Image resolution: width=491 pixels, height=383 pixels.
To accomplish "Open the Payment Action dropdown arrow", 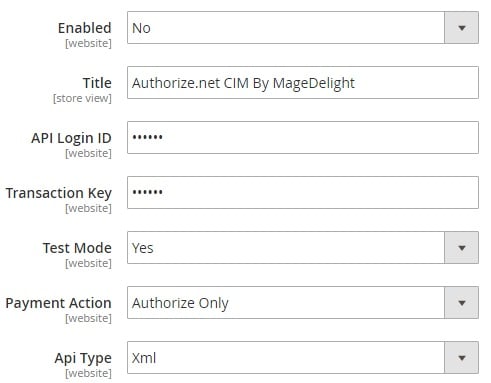I will point(462,303).
